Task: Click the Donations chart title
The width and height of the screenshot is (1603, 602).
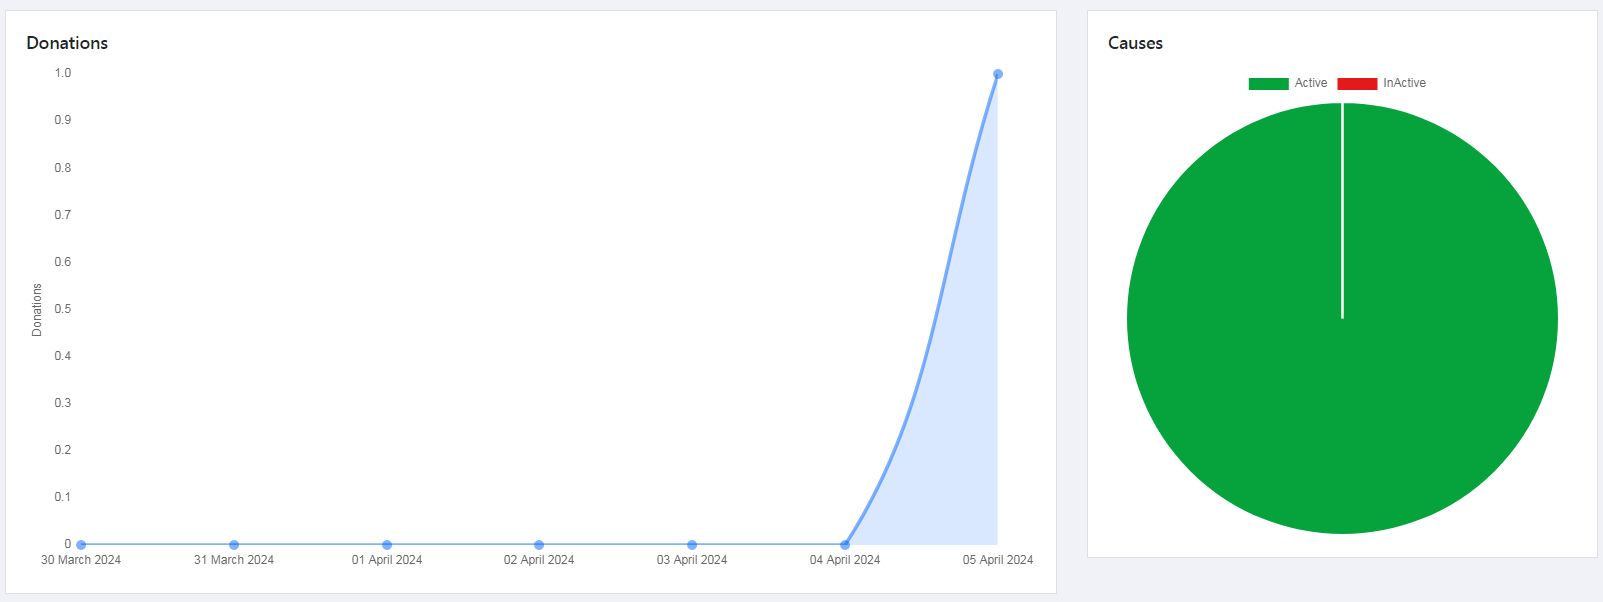Action: 67,43
